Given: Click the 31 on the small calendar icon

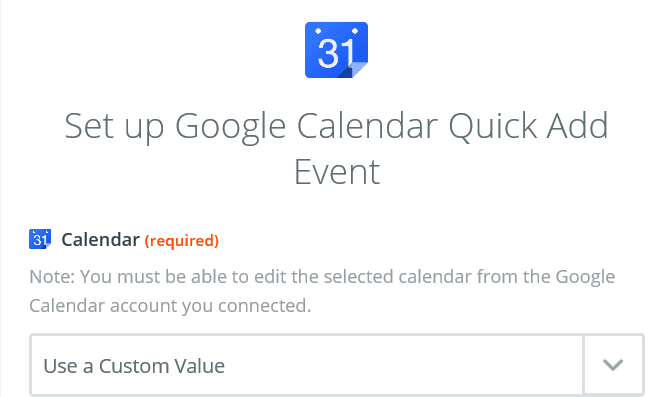Looking at the screenshot, I should click(40, 240).
